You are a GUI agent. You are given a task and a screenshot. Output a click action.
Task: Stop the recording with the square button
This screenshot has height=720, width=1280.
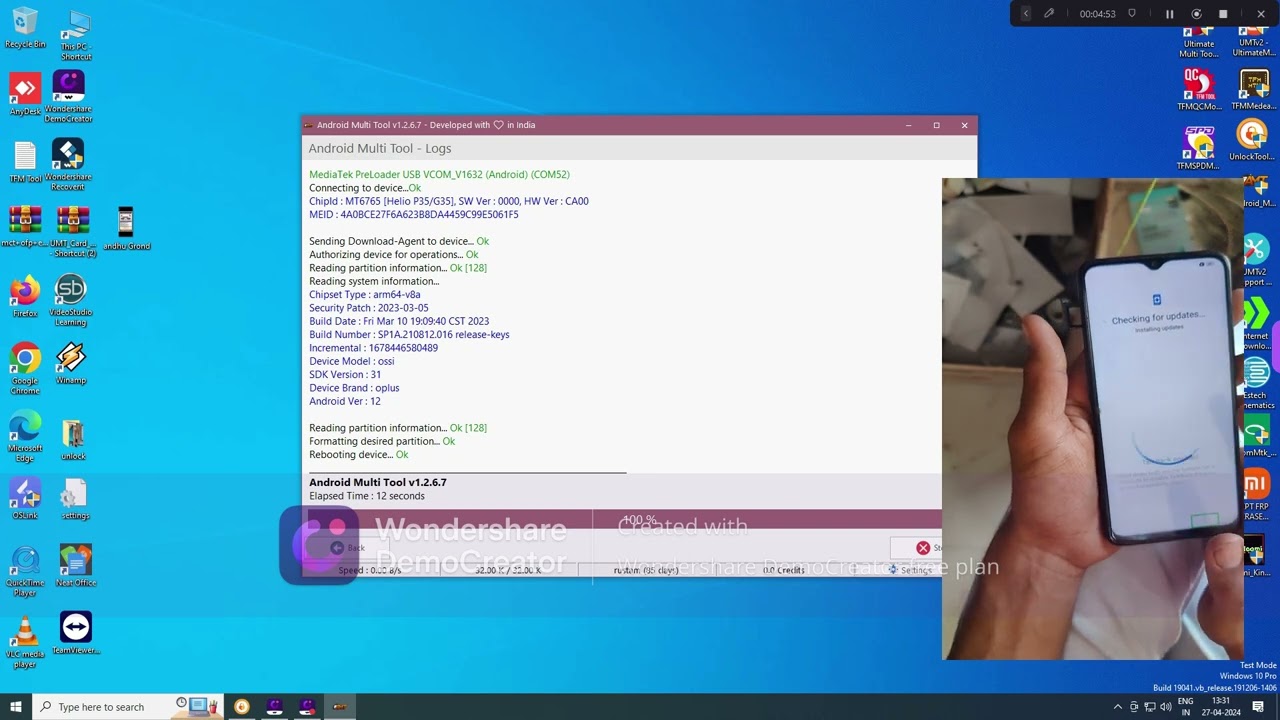(1223, 14)
